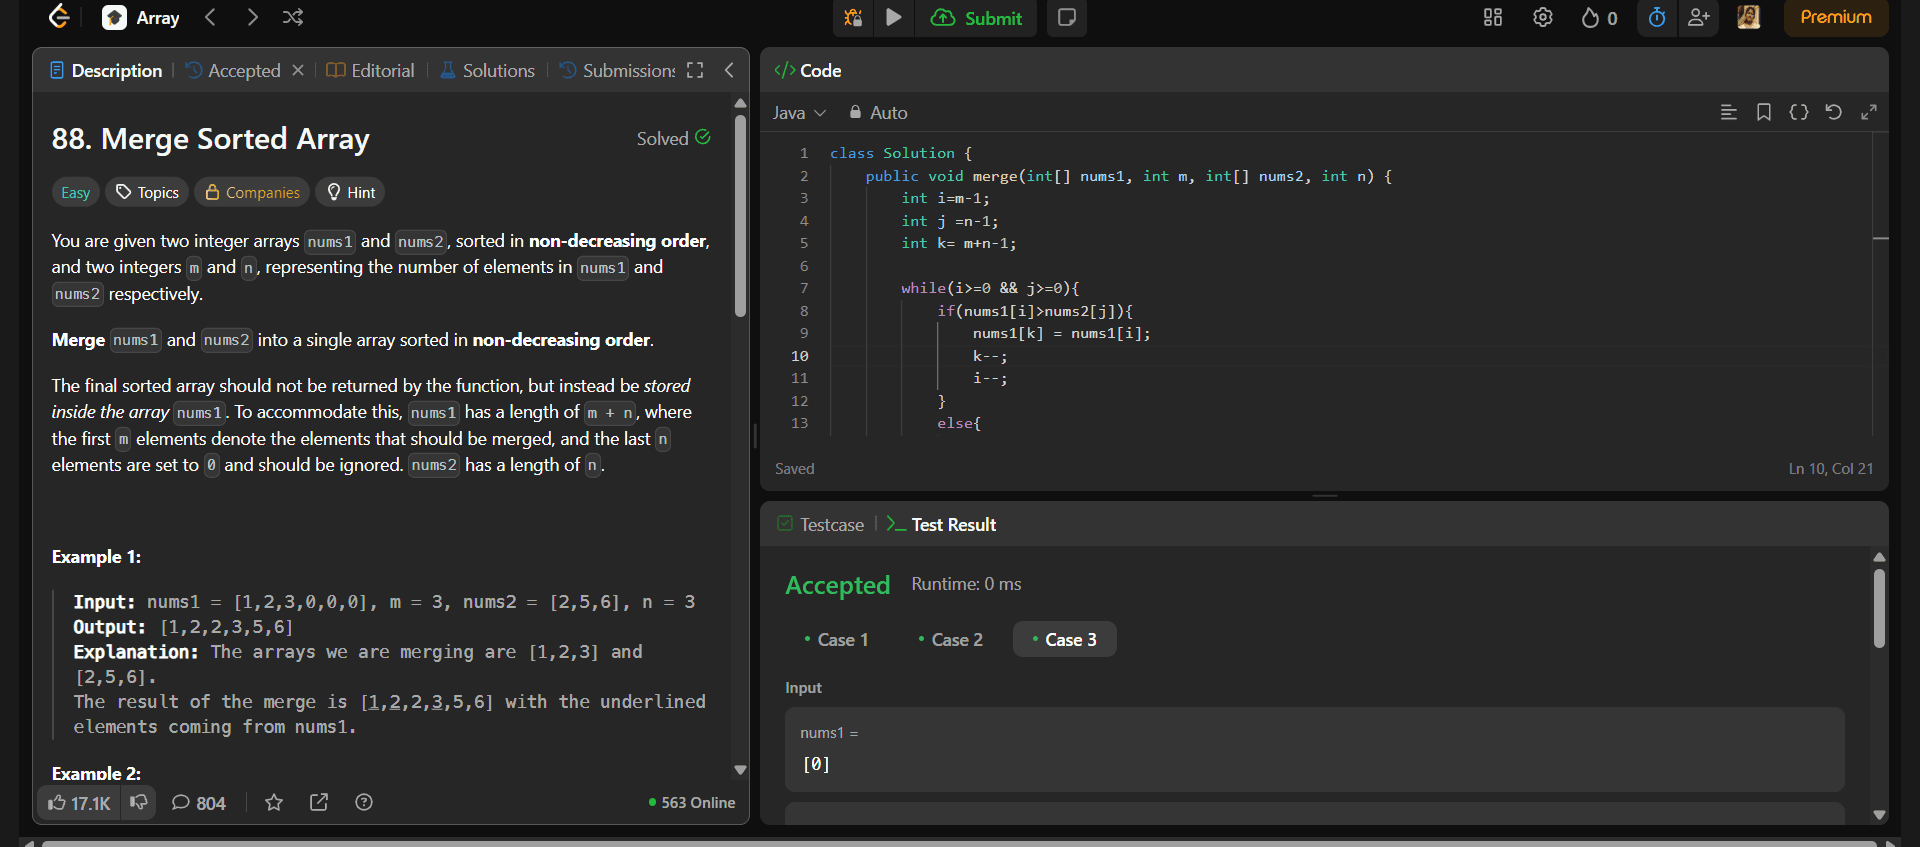Open the timer stopwatch icon
The height and width of the screenshot is (847, 1920).
tap(1656, 18)
